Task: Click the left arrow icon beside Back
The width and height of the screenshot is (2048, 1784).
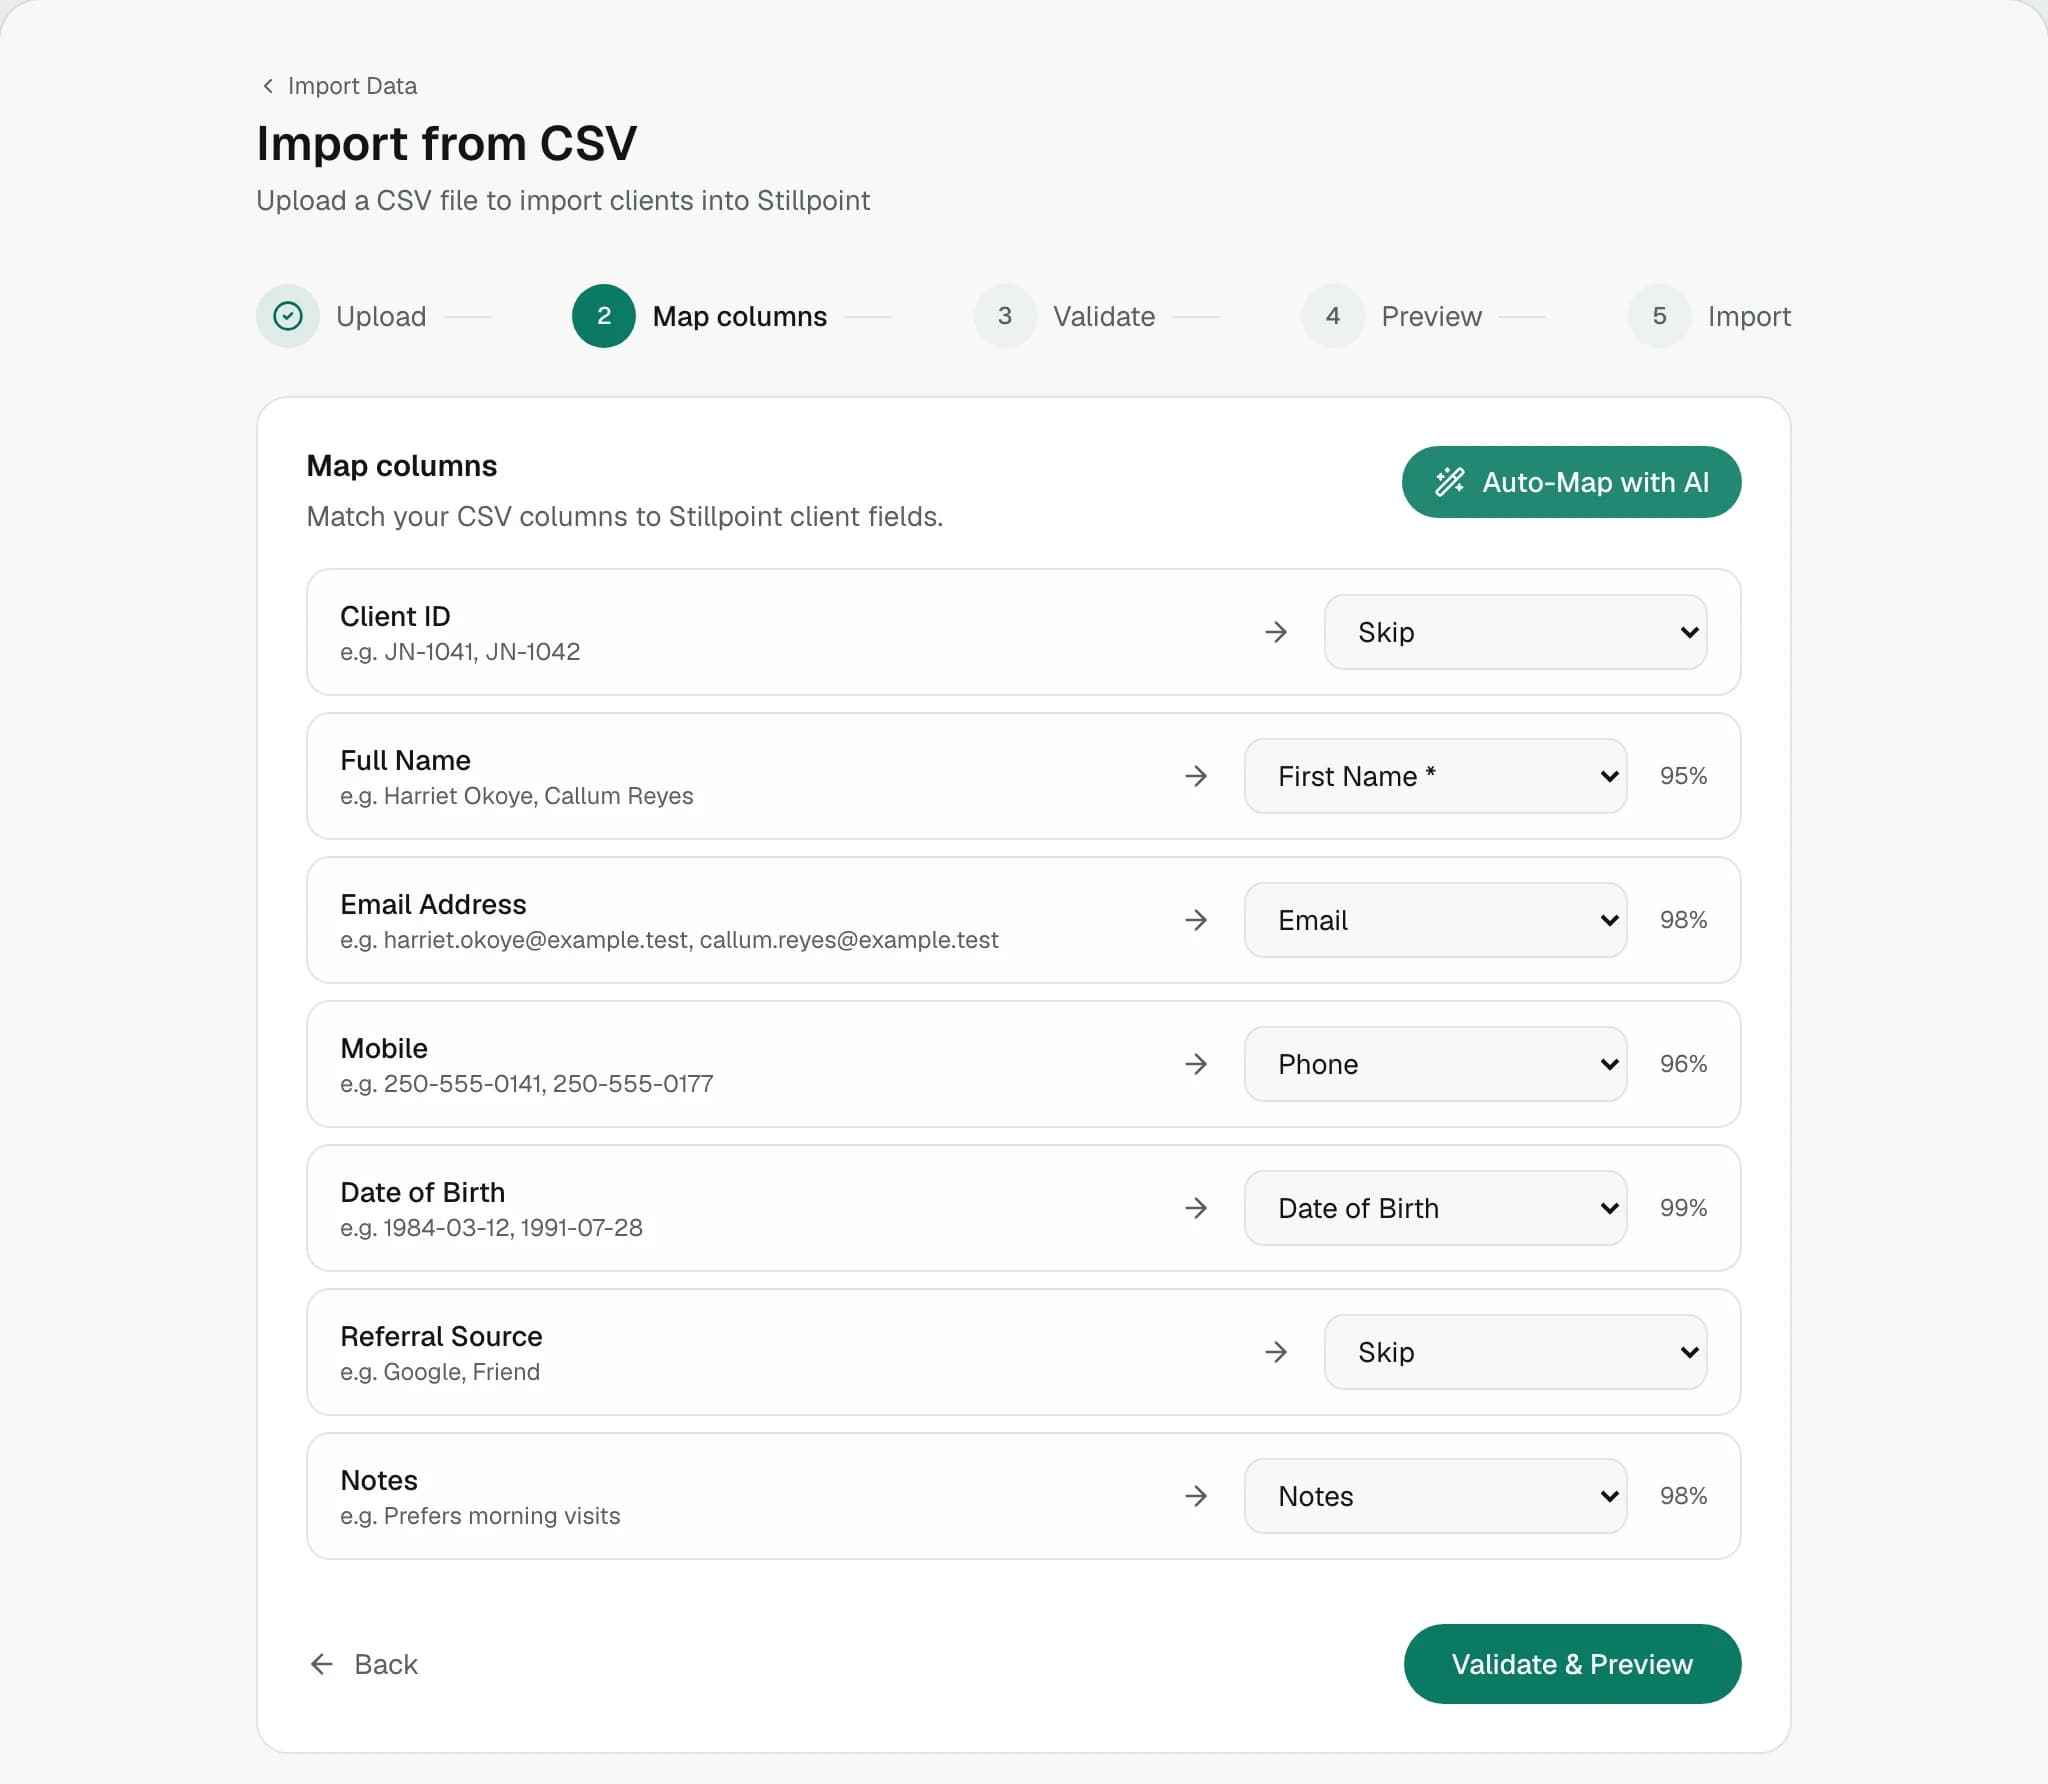Action: click(321, 1664)
